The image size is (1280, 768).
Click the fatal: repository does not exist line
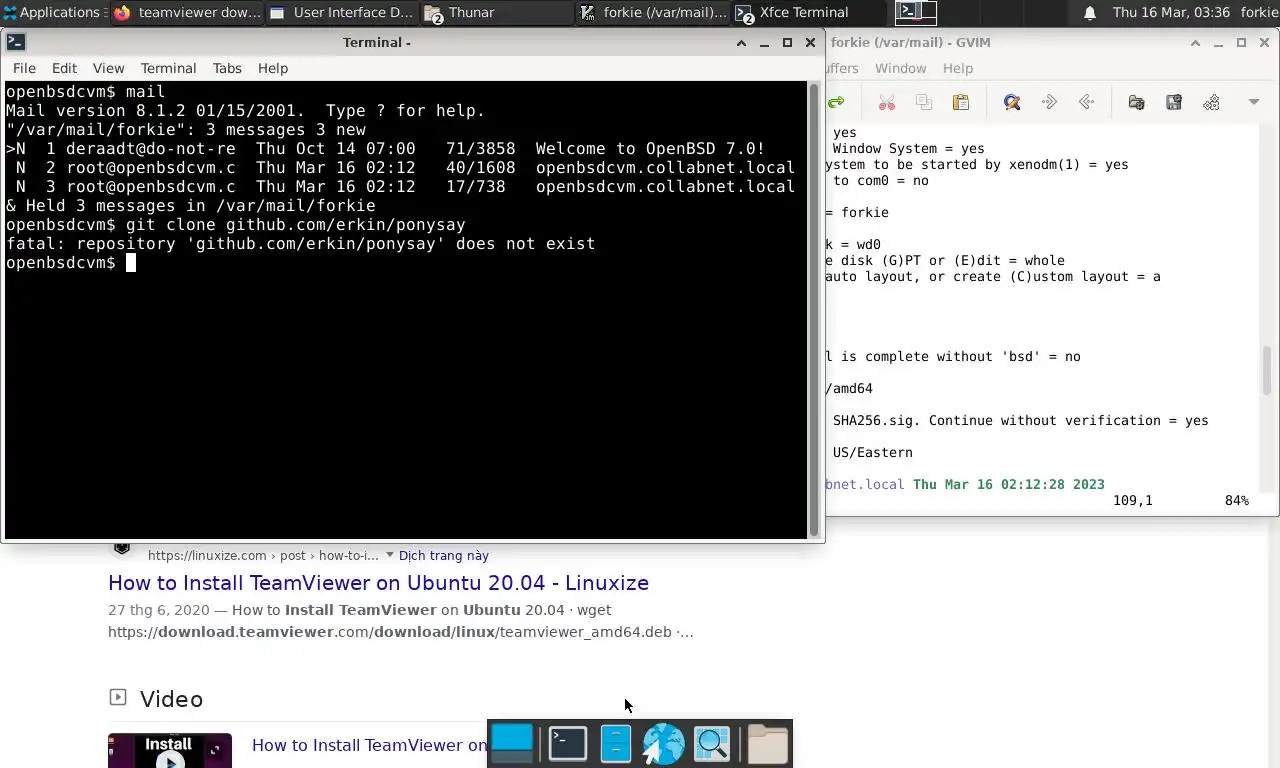300,244
